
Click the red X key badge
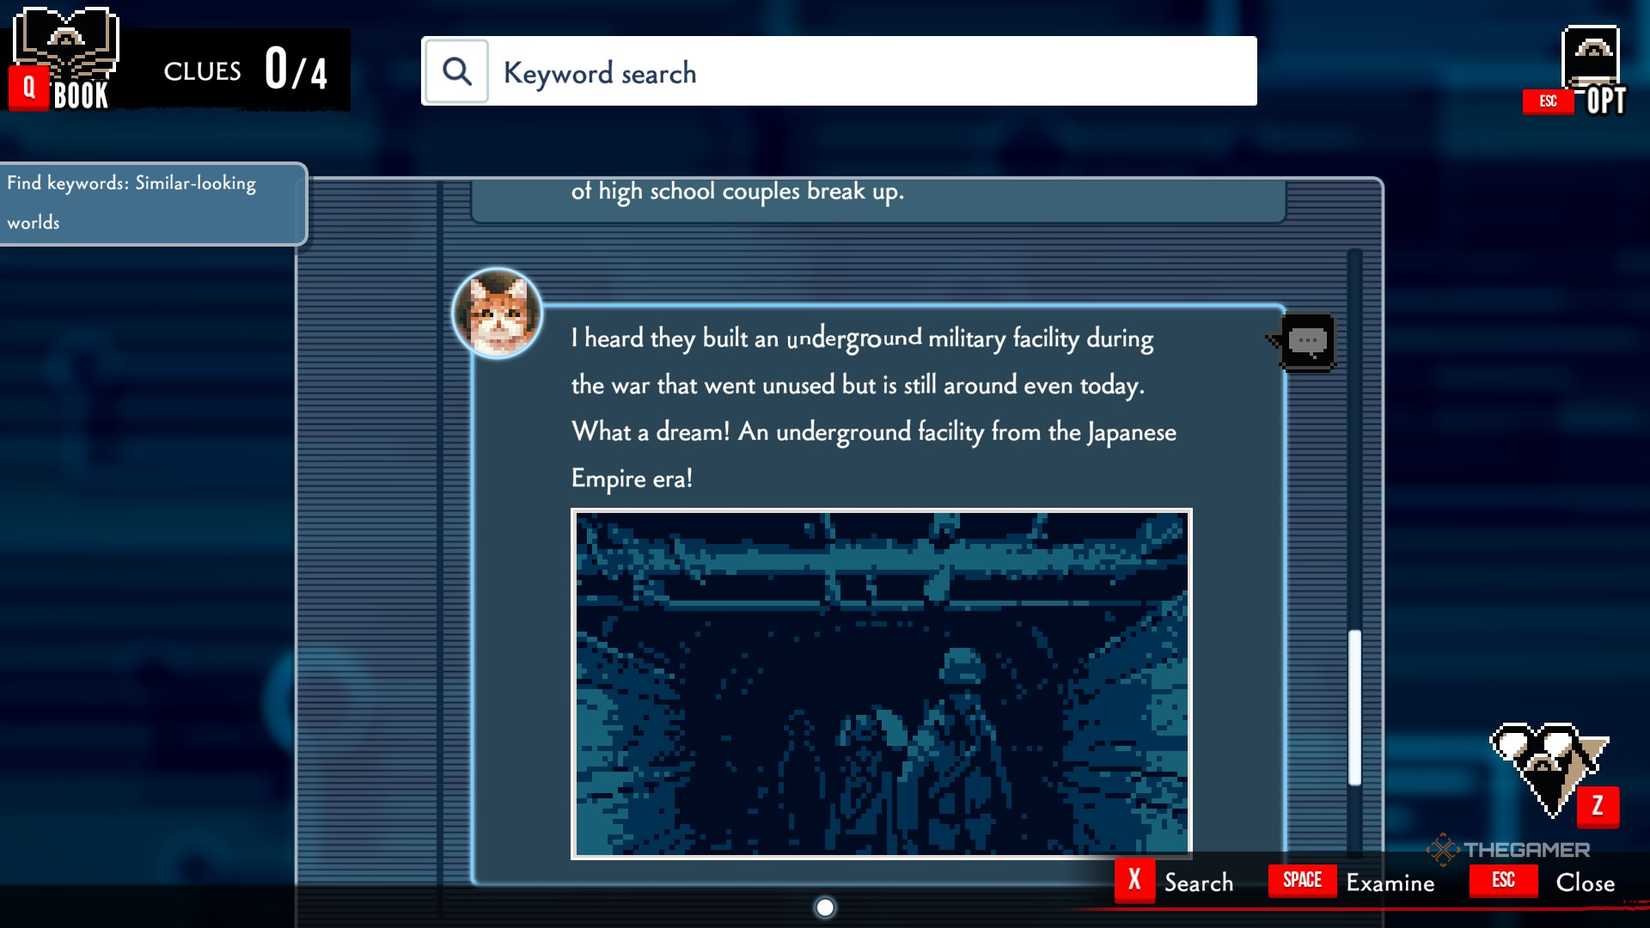pos(1134,881)
